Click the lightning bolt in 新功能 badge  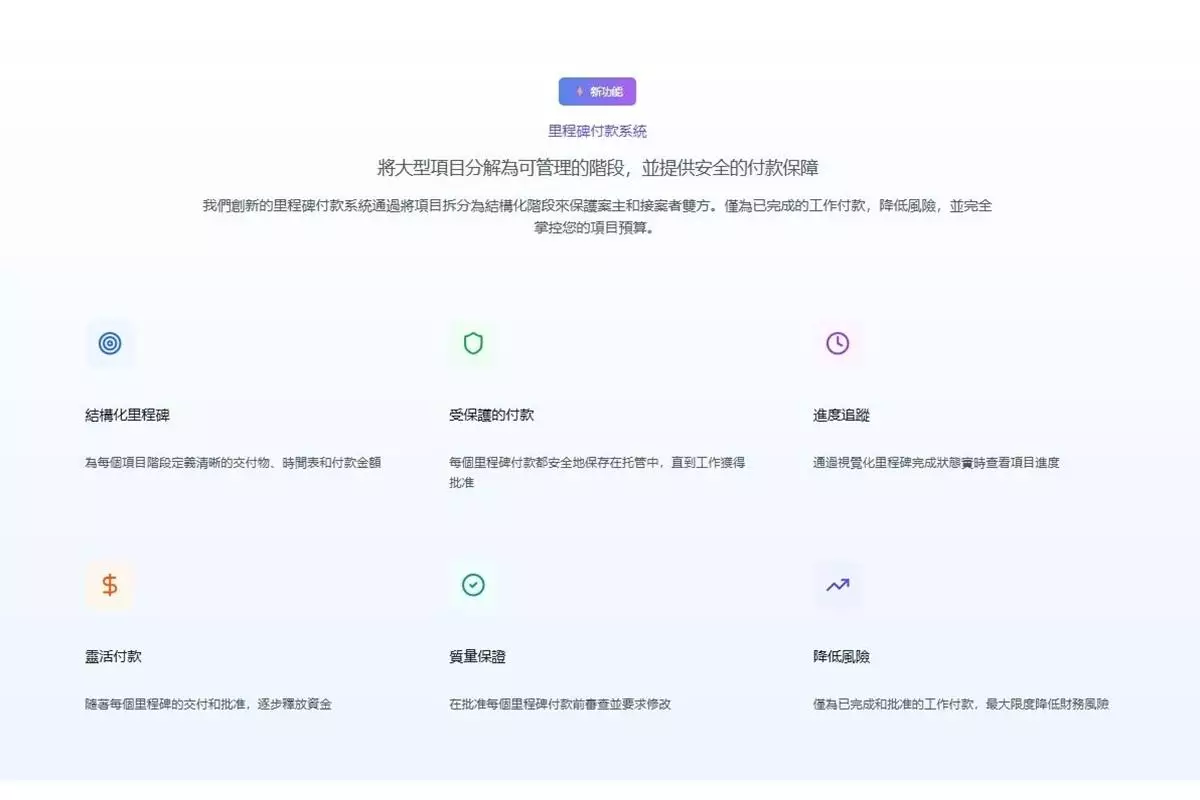579,92
